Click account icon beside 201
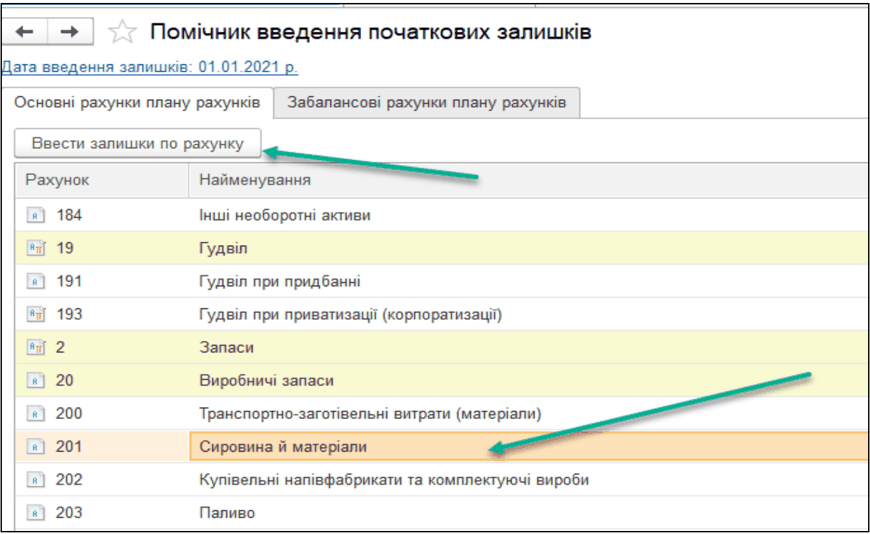 coord(35,446)
